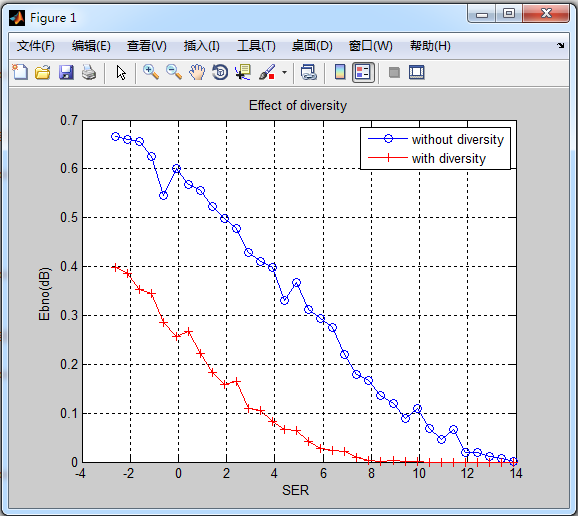Screen dimensions: 578x516
Task: Activate the Pan hand tool
Action: point(197,72)
